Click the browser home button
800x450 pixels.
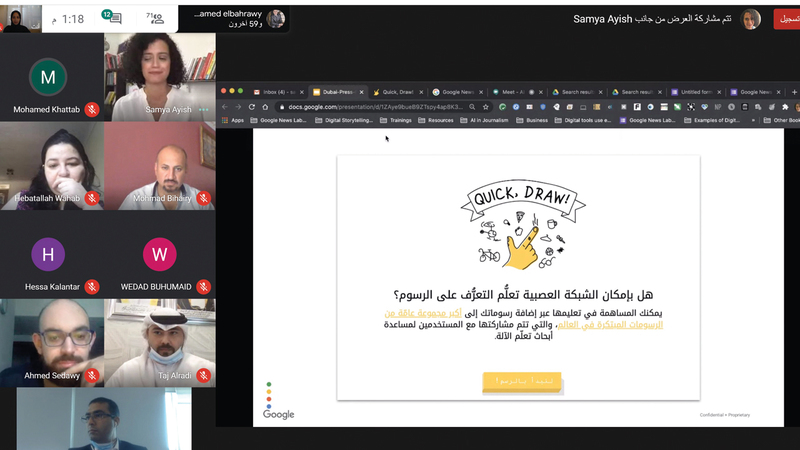pyautogui.click(x=266, y=106)
